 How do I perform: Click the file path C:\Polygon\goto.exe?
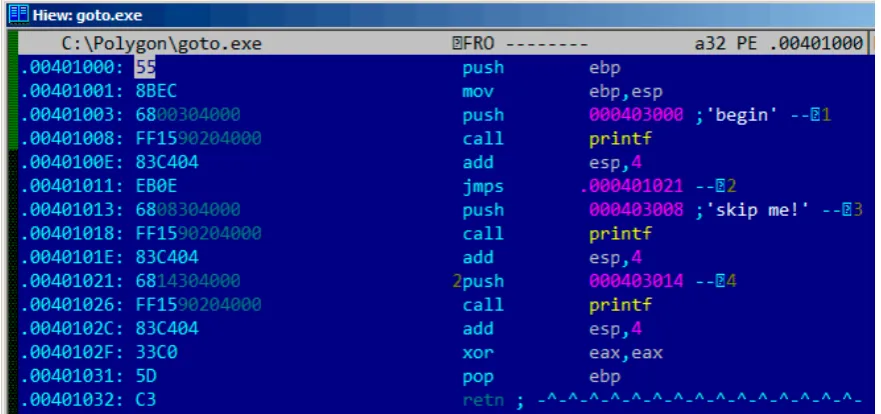pyautogui.click(x=162, y=43)
